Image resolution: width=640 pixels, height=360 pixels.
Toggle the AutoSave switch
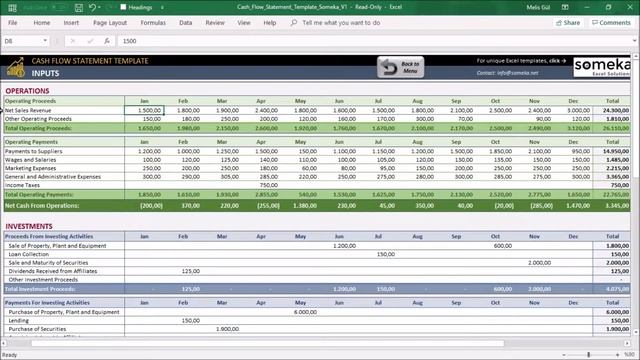tap(60, 7)
